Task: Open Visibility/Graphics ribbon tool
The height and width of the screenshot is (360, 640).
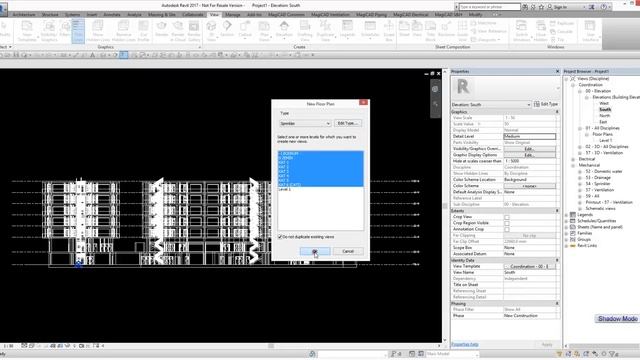Action: 49,31
